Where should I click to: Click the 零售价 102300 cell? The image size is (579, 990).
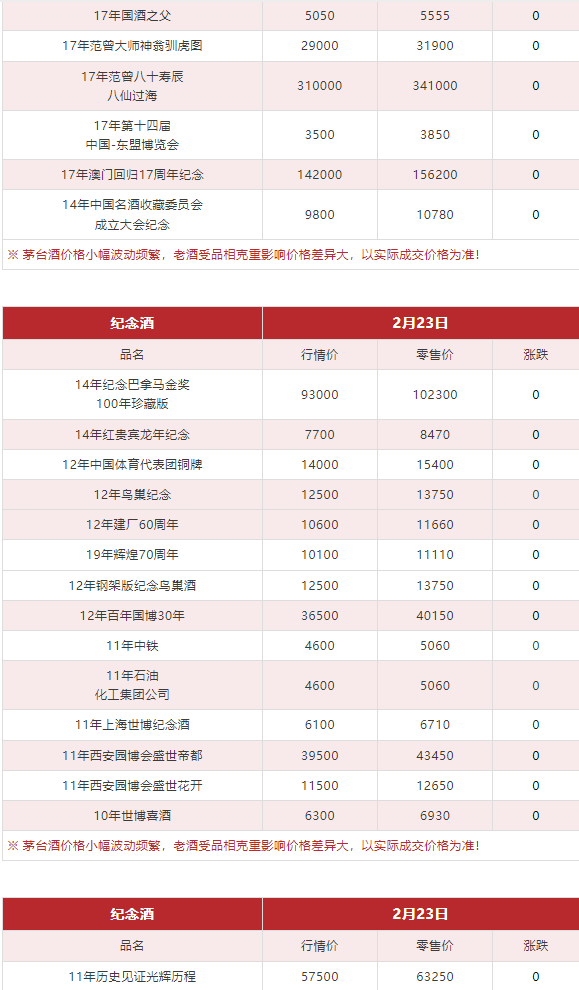click(435, 395)
